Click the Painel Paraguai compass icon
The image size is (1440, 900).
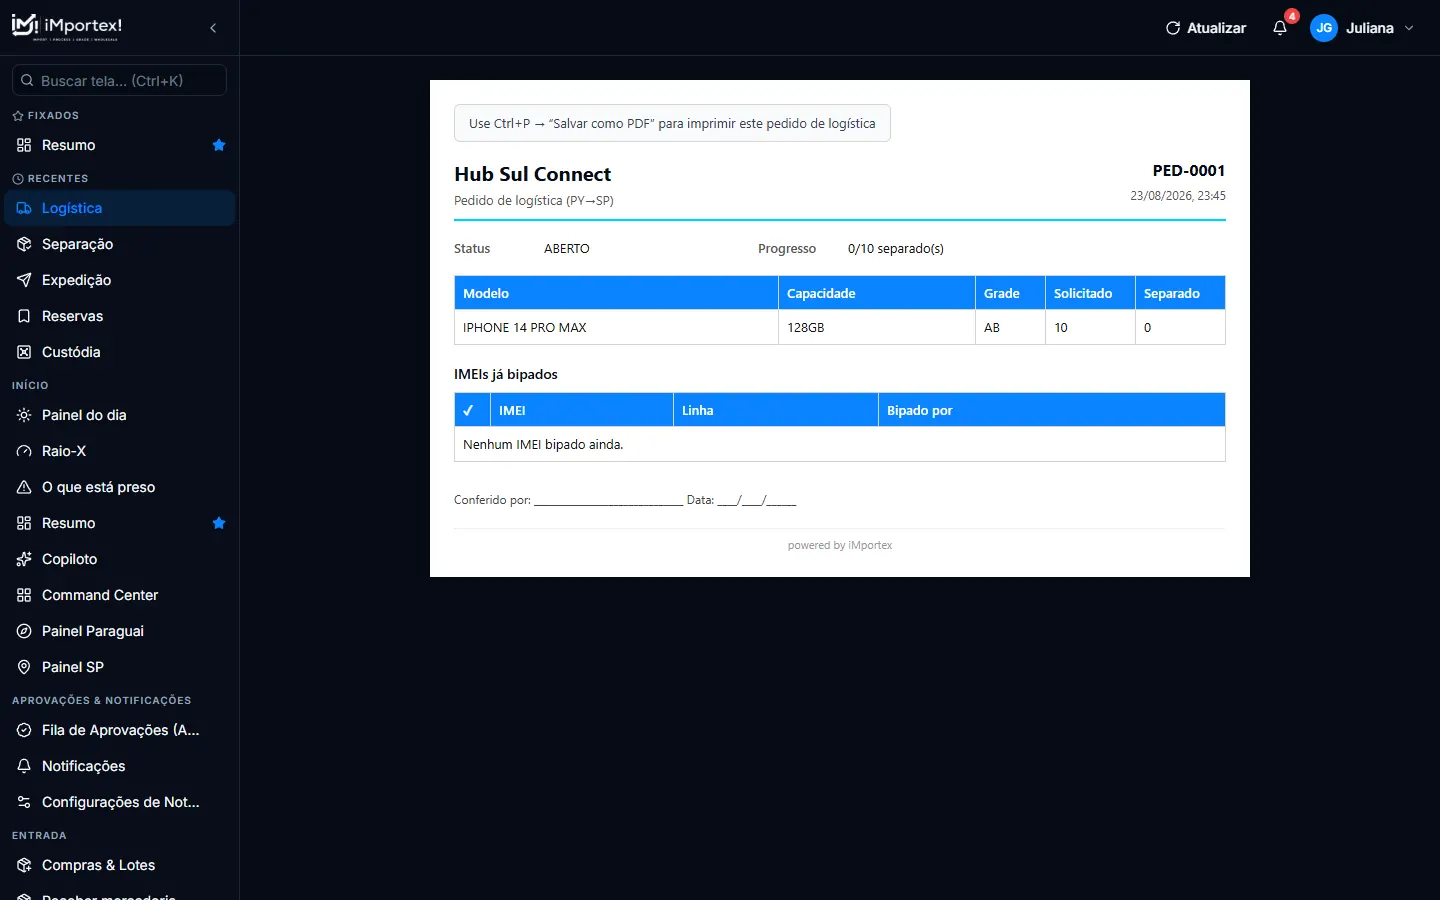coord(24,631)
